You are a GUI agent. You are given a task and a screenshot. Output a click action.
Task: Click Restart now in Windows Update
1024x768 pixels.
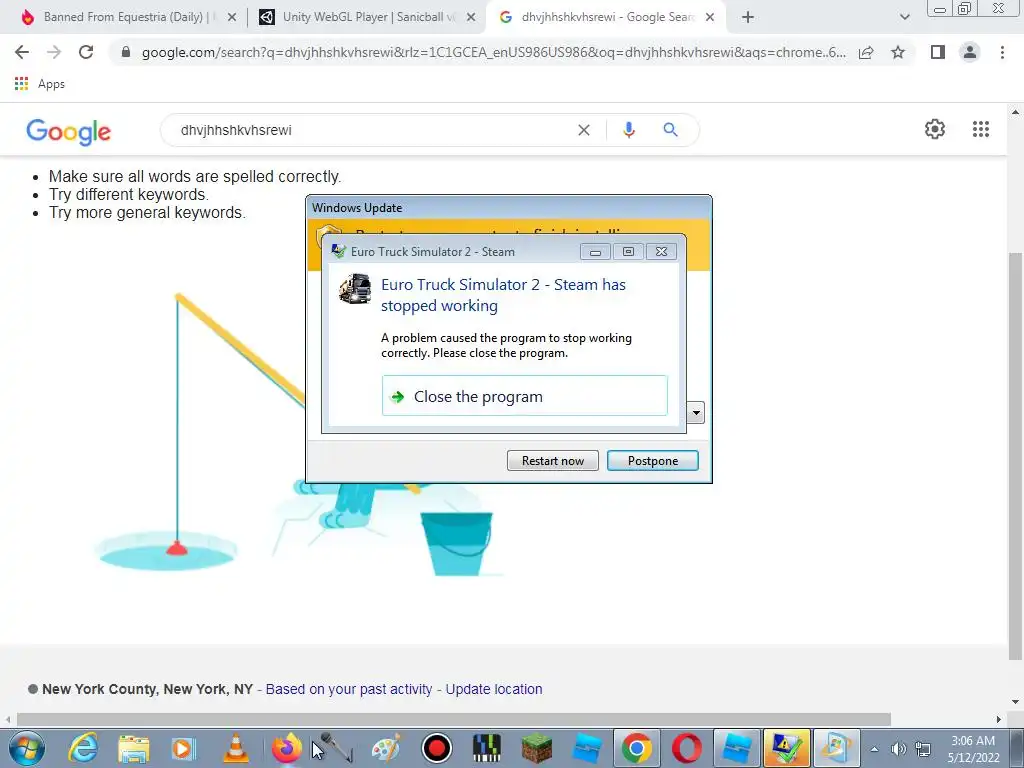click(x=552, y=460)
